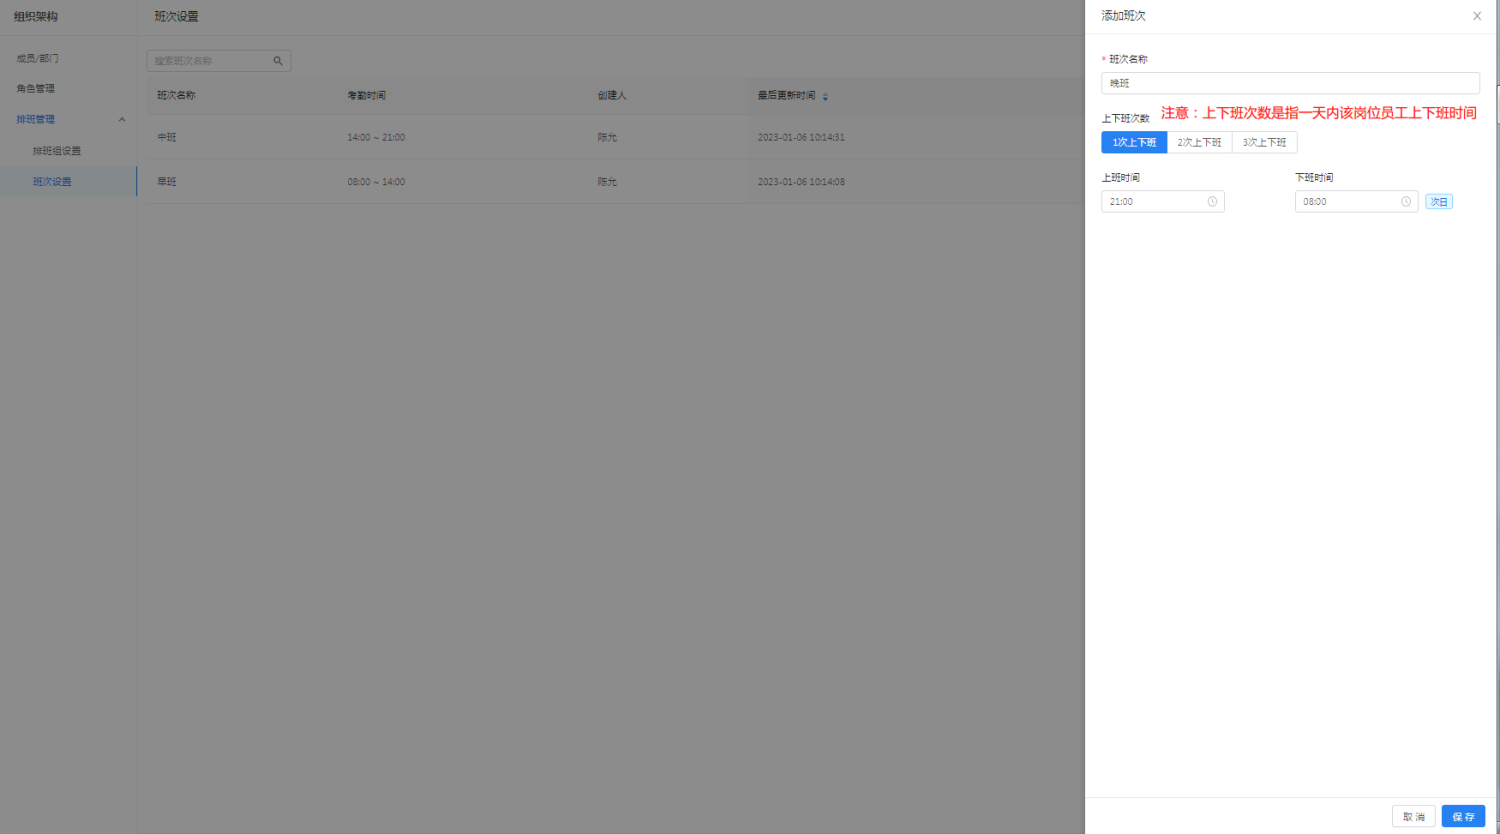
Task: Click the sort arrows beside 最后更新时间
Action: coord(825,97)
